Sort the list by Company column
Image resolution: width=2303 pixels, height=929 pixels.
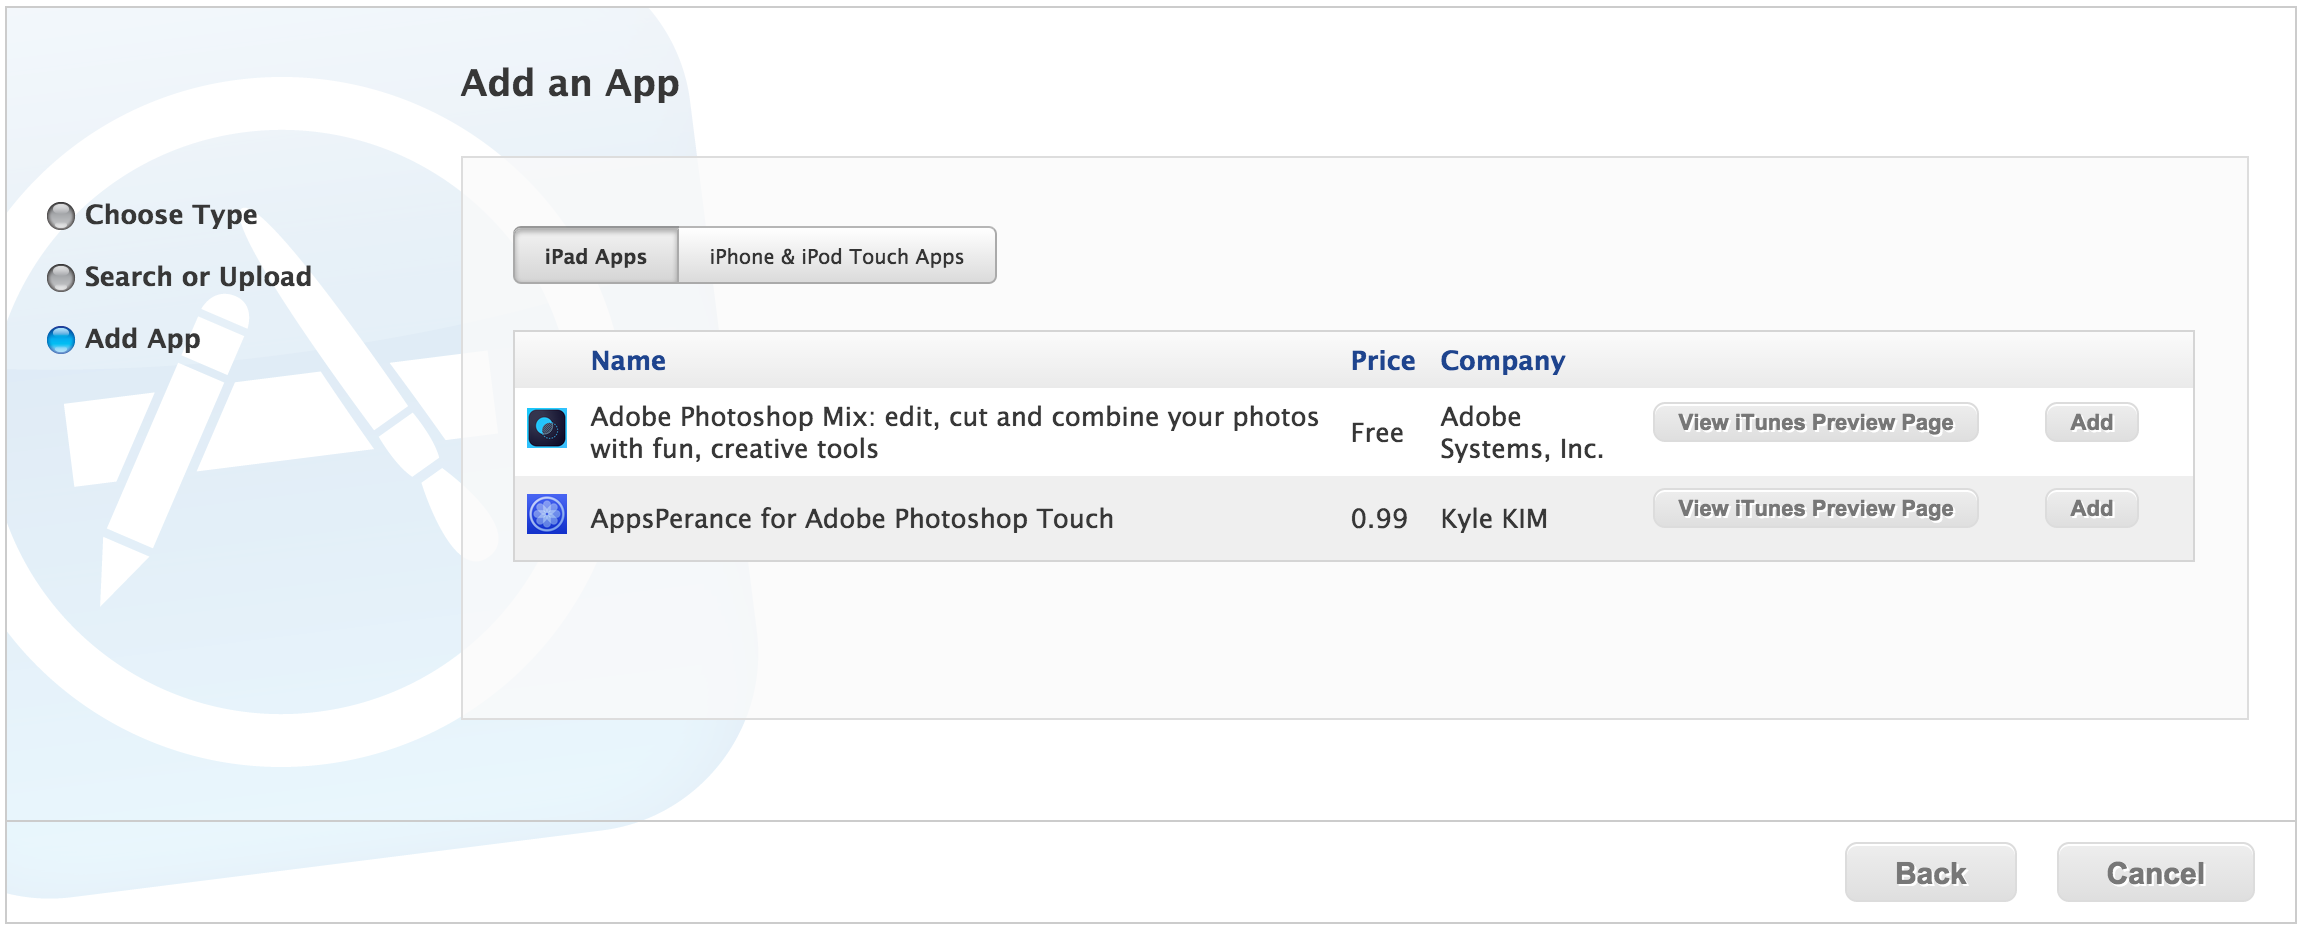click(1502, 361)
